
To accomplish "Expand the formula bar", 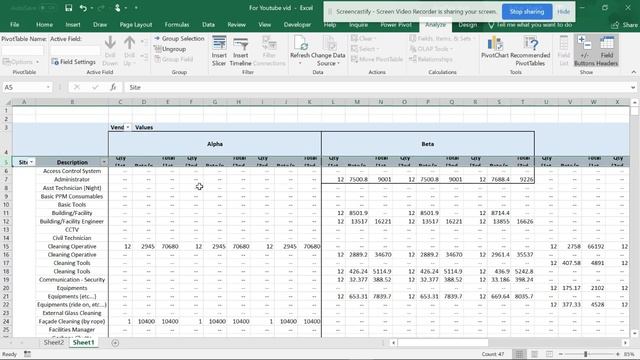I will pyautogui.click(x=633, y=87).
